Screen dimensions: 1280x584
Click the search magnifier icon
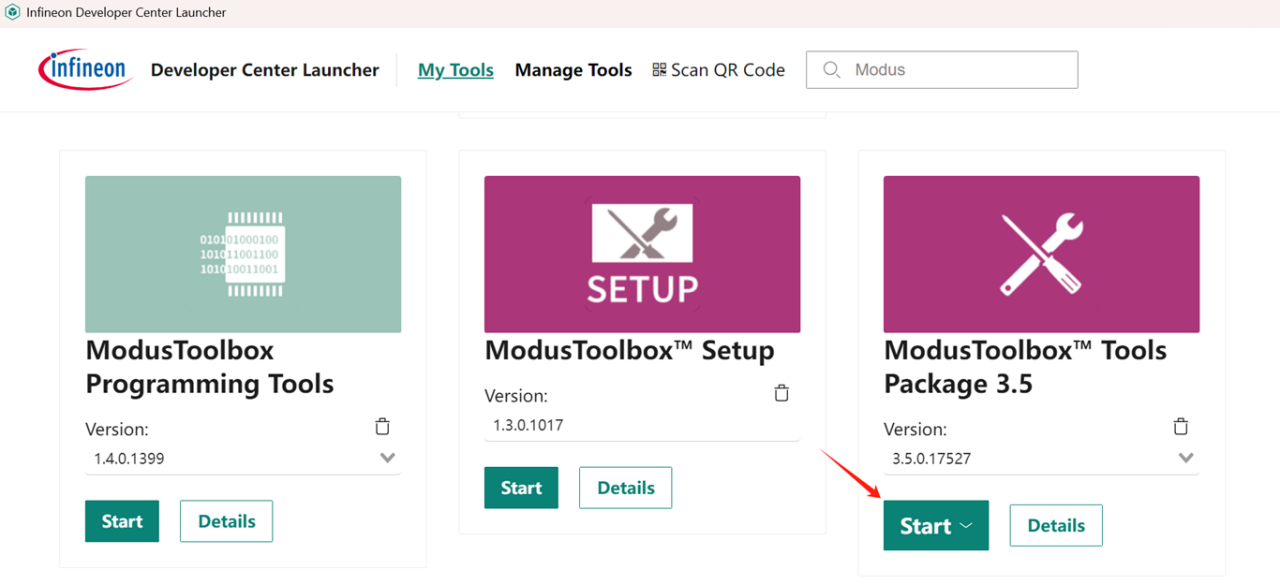click(x=831, y=70)
